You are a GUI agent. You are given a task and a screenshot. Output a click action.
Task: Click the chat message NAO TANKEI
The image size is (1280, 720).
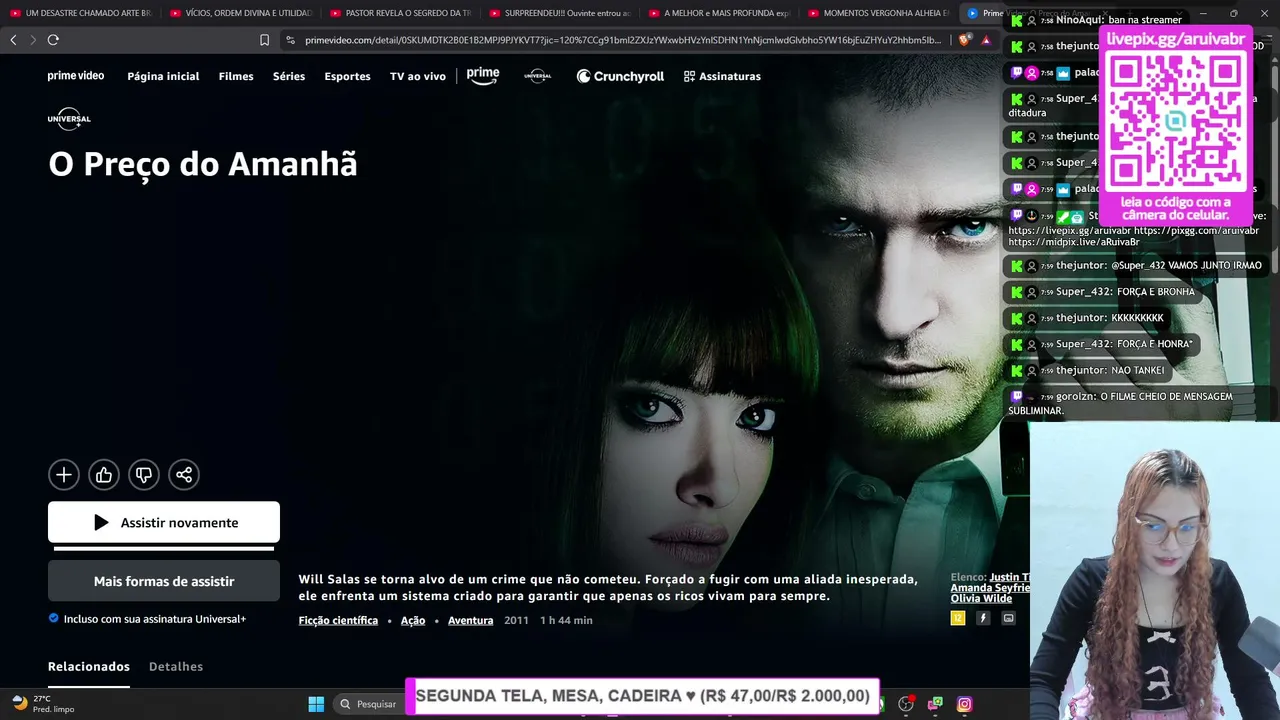coord(1137,370)
